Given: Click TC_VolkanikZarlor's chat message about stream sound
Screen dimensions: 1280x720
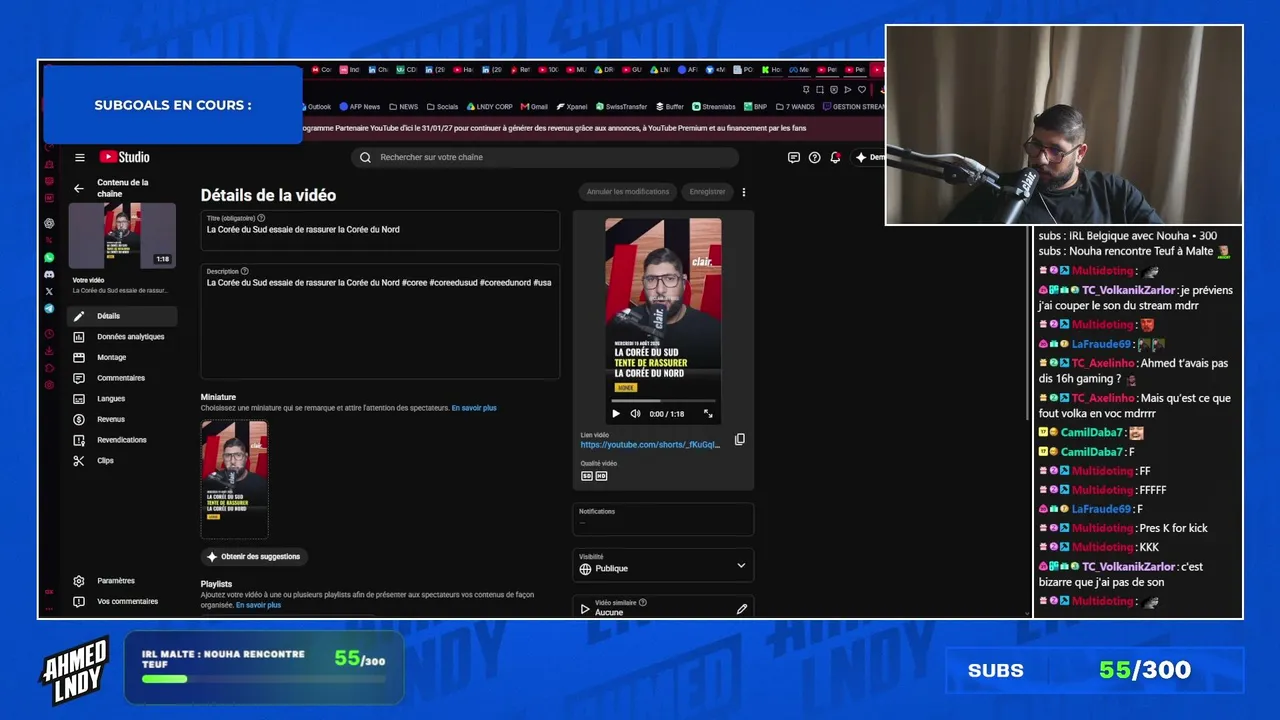Looking at the screenshot, I should (1136, 298).
